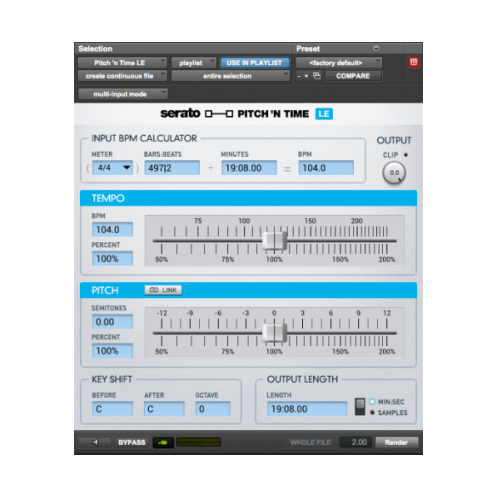Viewport: 497px width, 497px height.
Task: Click the CLIP indicator light
Action: 406,155
